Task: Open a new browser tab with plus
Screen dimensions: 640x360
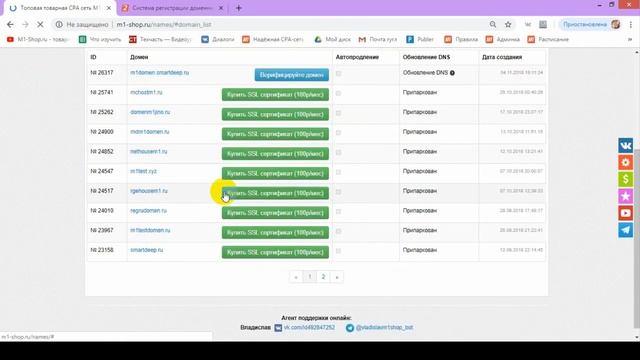Action: coord(239,8)
